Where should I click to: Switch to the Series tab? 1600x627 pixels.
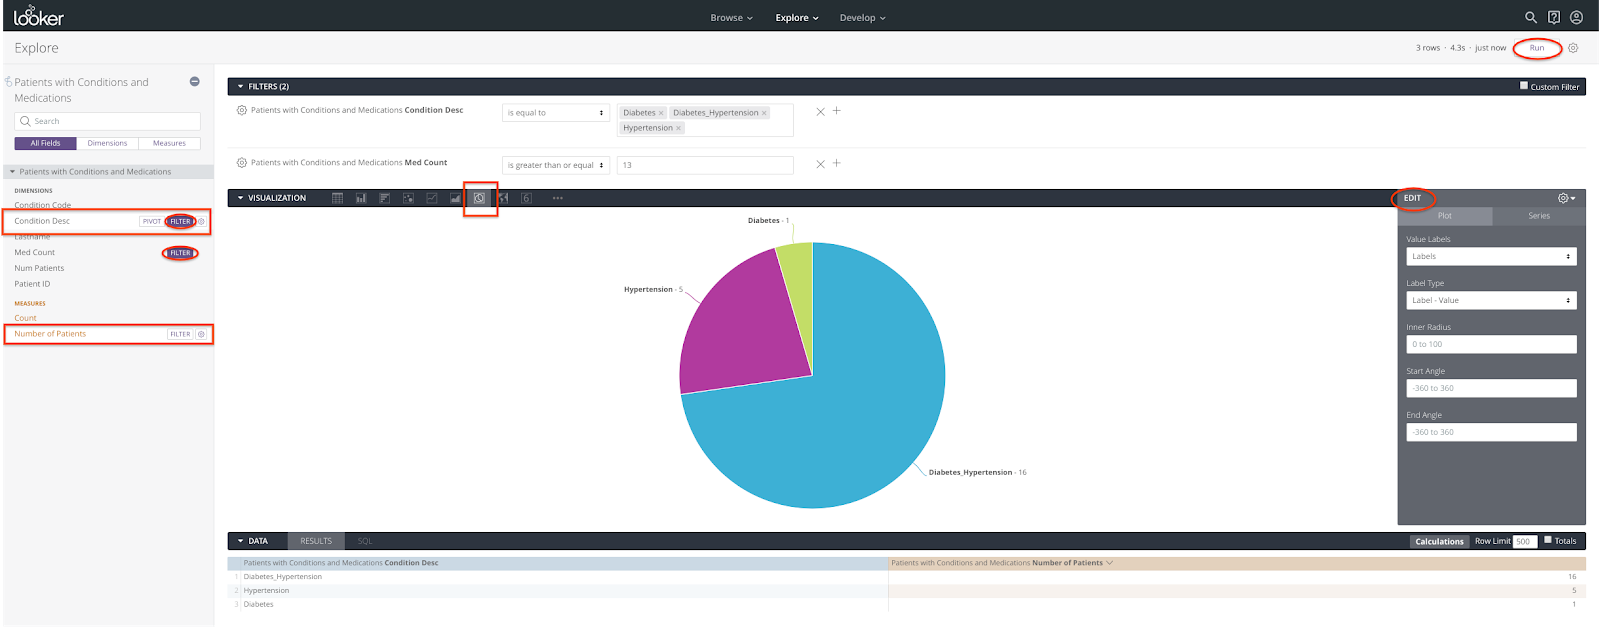point(1538,216)
